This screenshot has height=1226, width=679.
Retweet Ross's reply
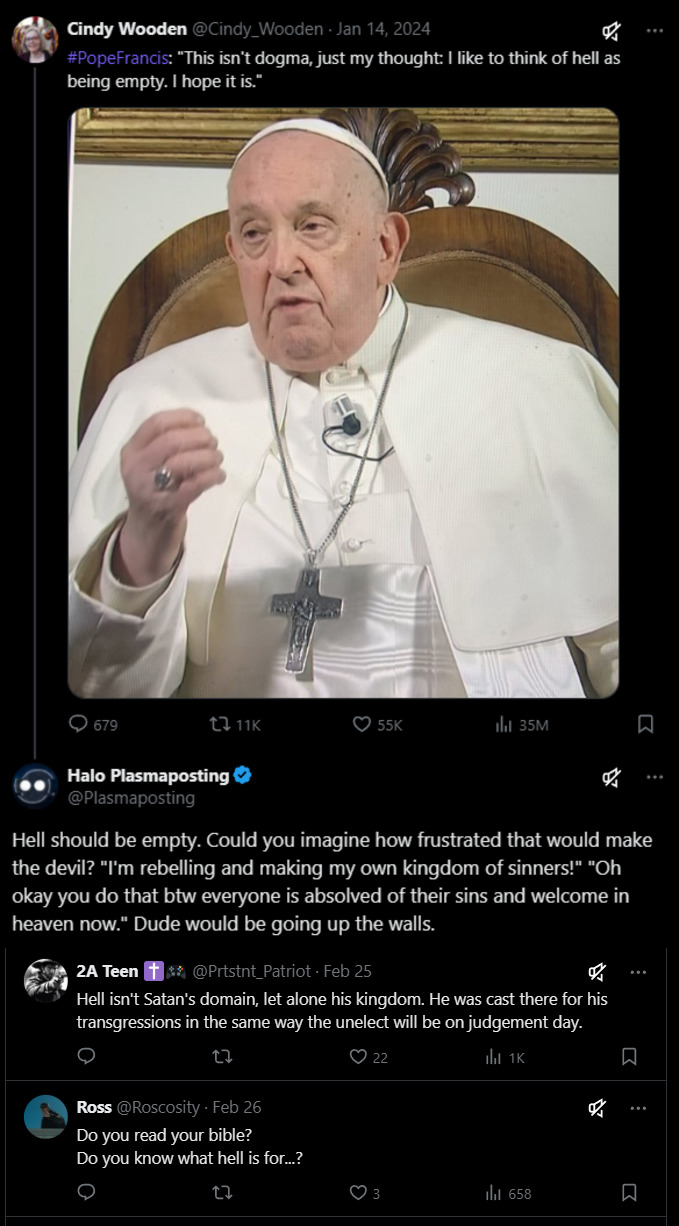tap(223, 1192)
